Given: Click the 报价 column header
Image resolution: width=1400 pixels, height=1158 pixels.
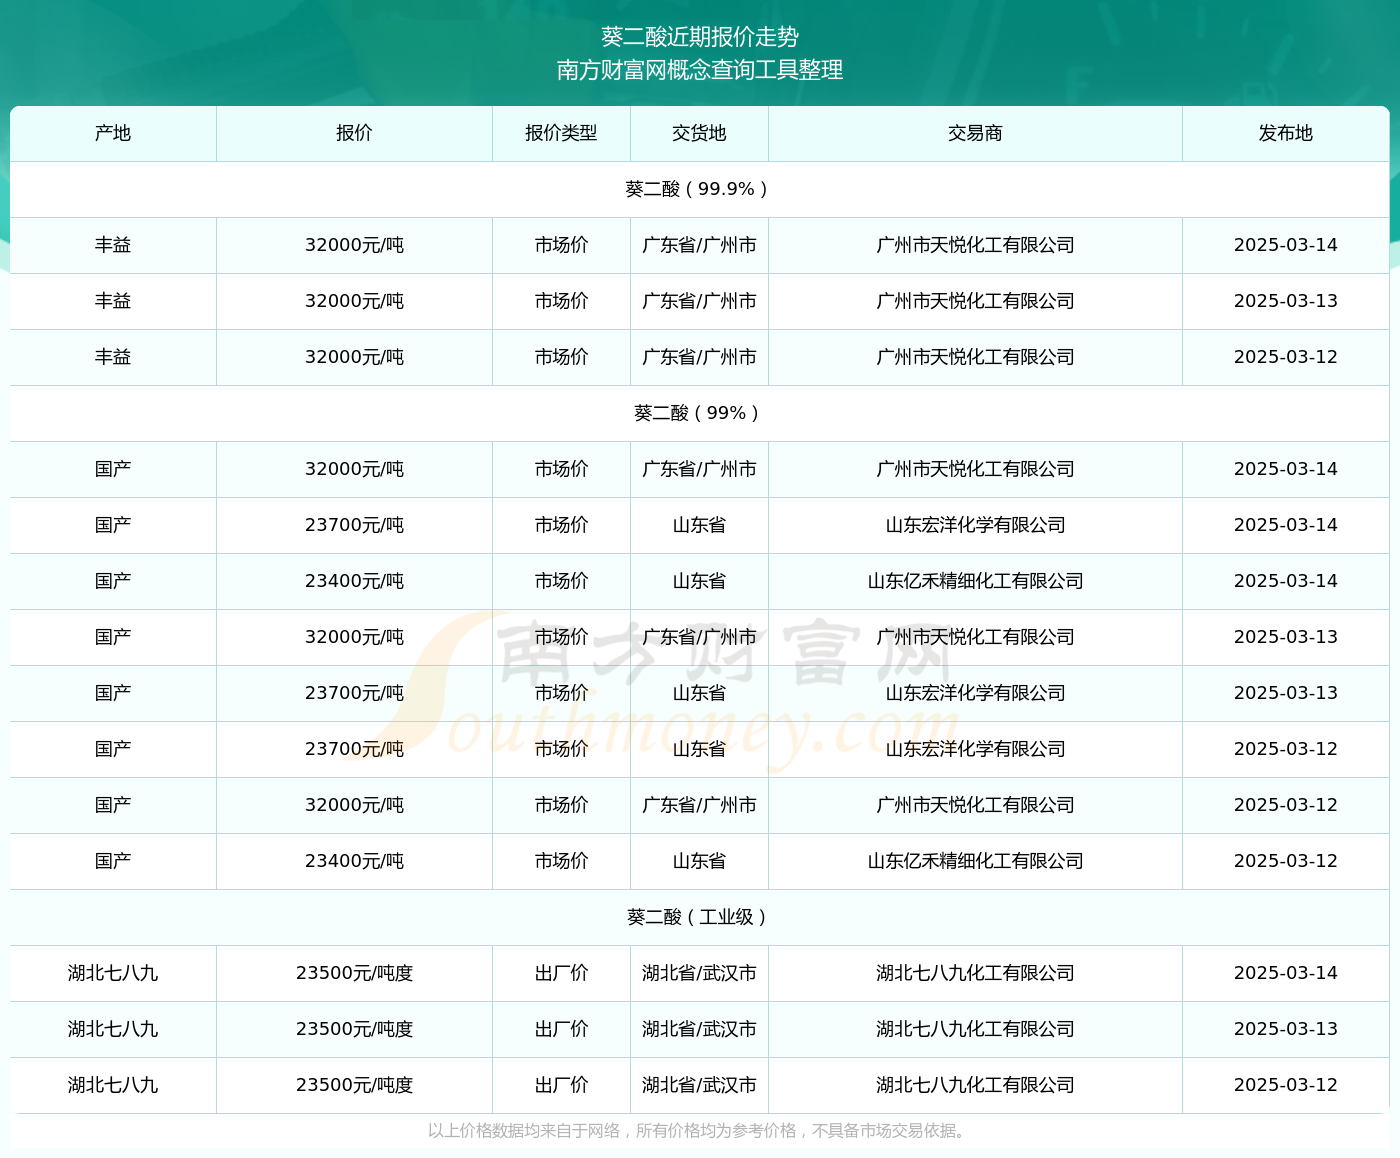Looking at the screenshot, I should tap(354, 133).
